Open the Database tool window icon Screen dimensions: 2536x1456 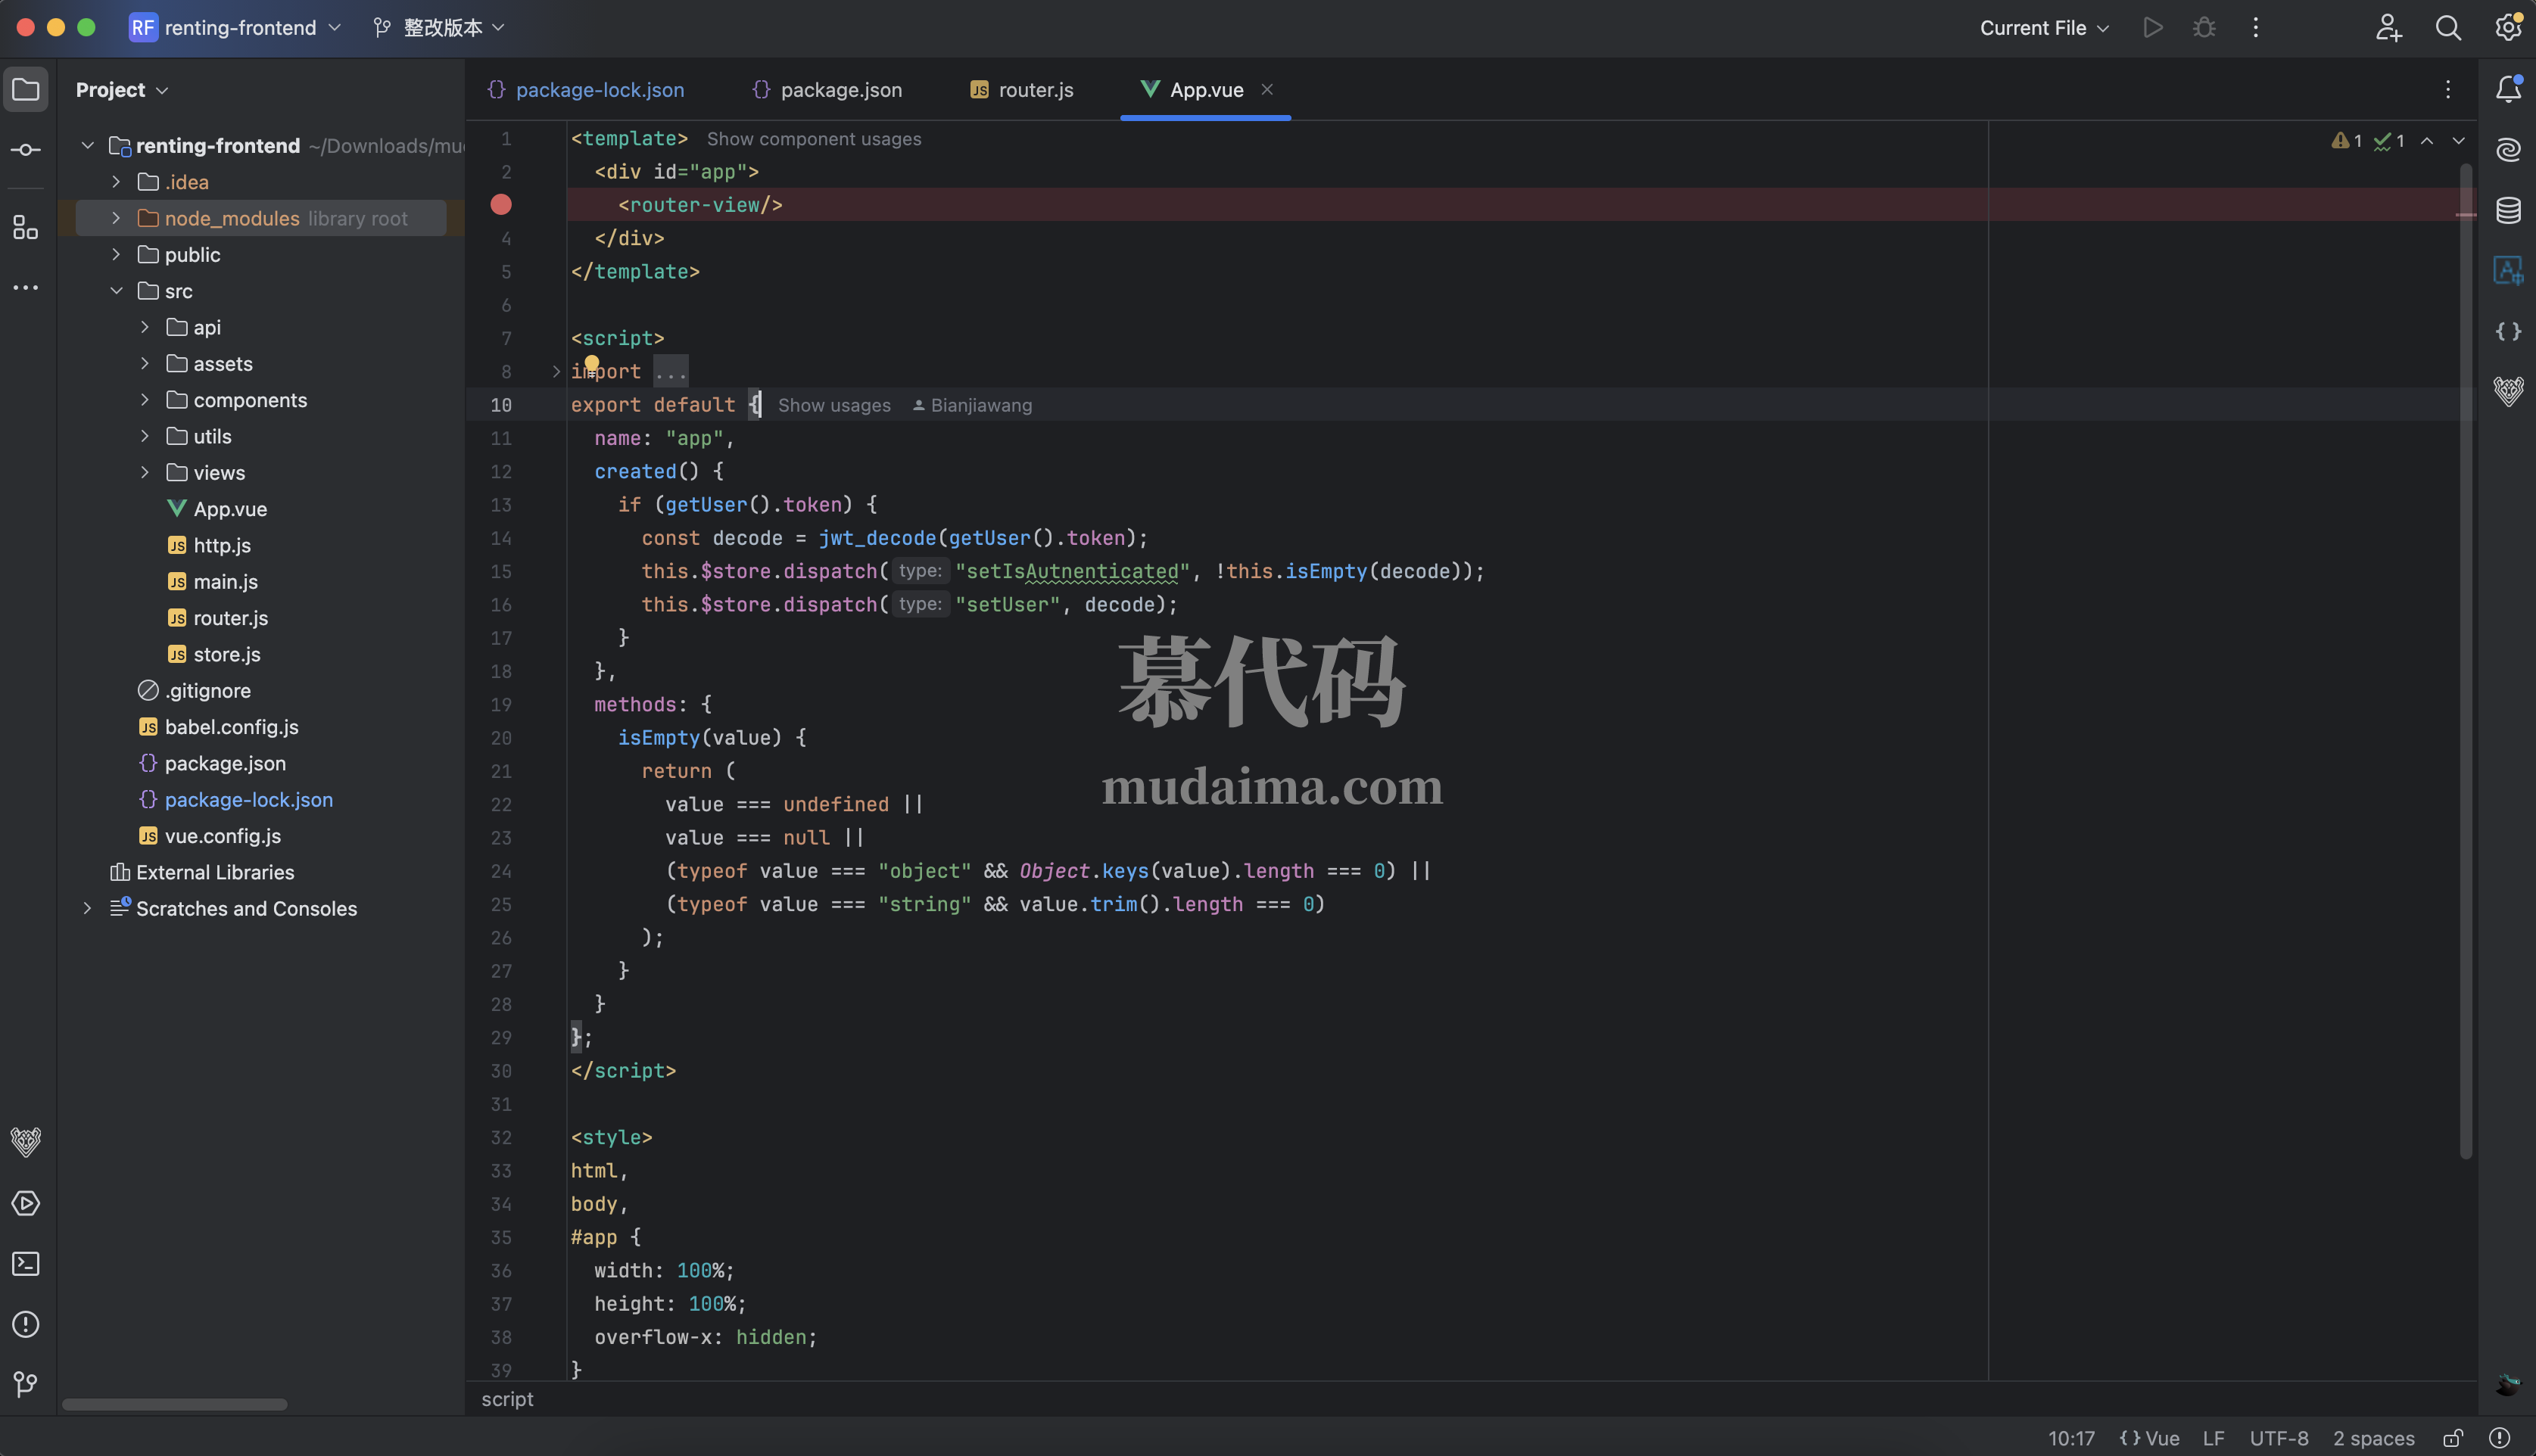tap(2508, 210)
